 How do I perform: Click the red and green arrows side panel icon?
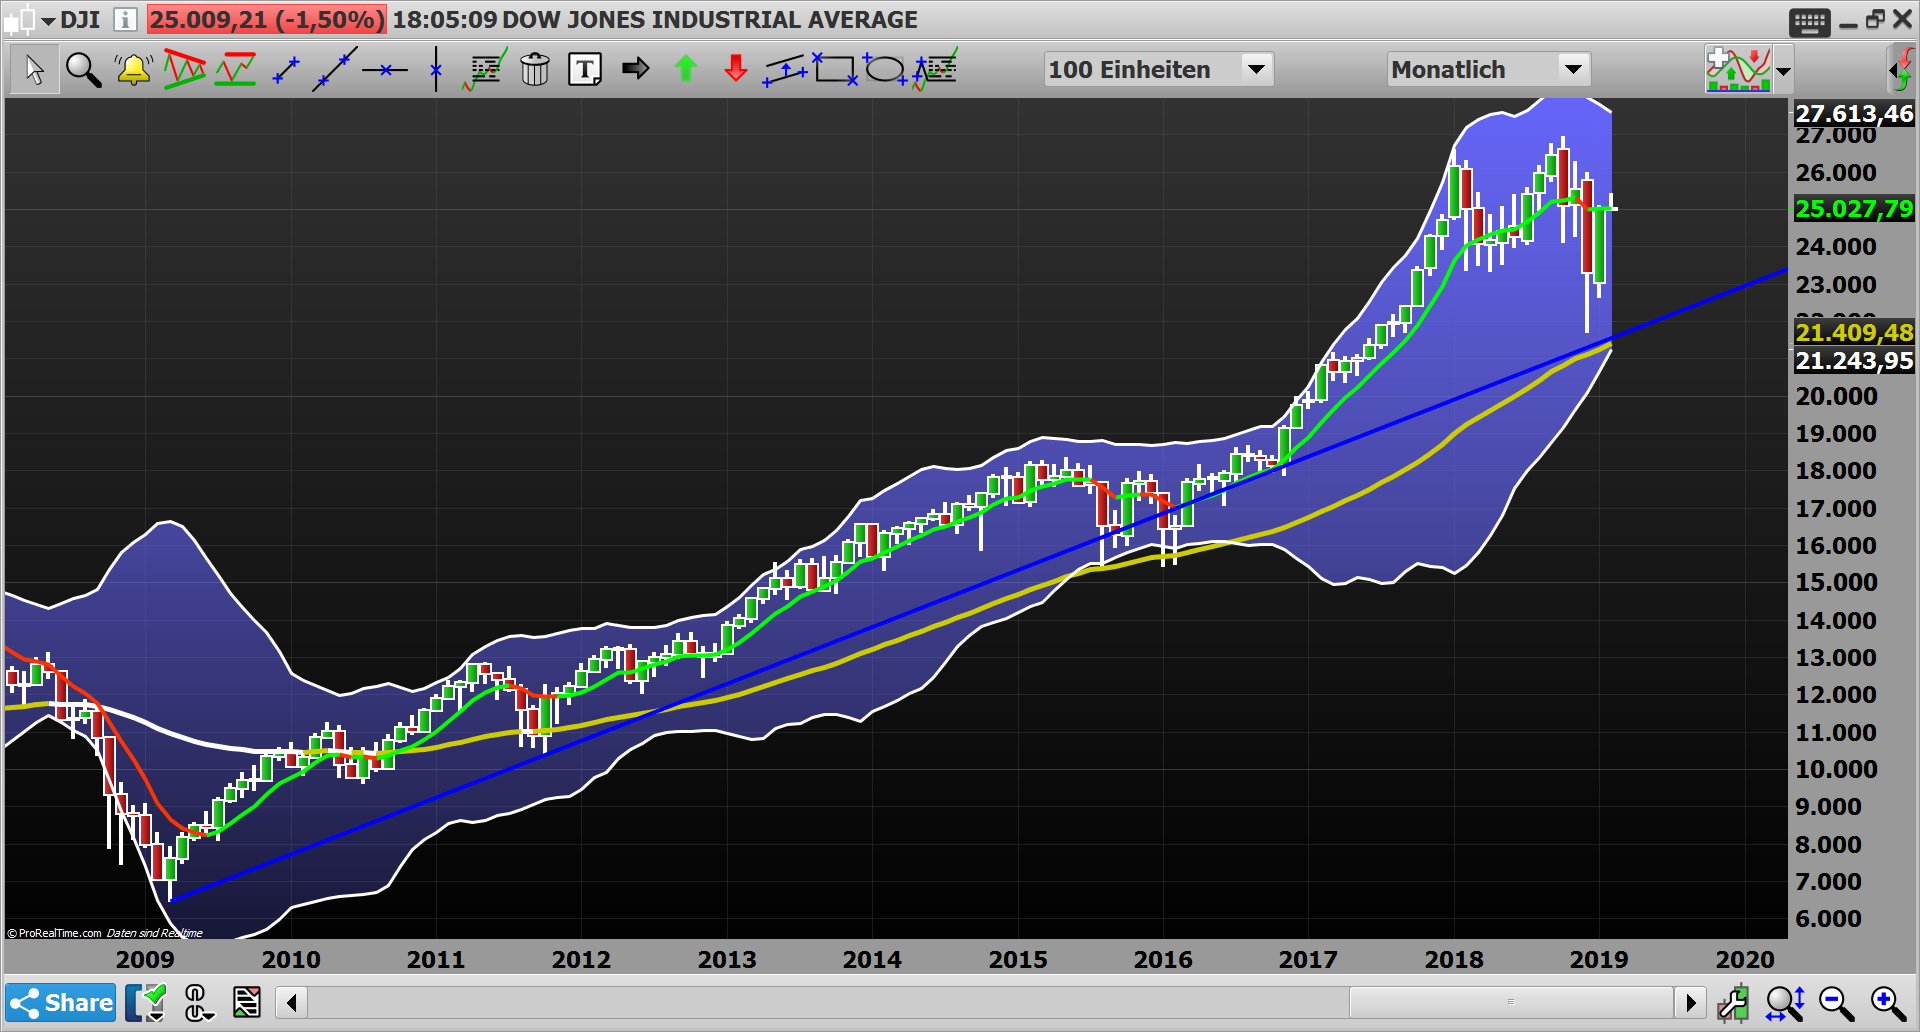pyautogui.click(x=1902, y=70)
